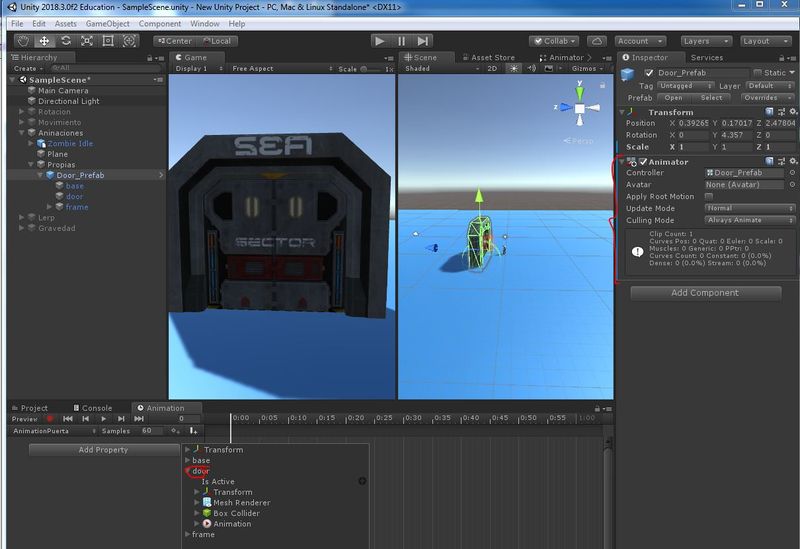Open the GameObject menu
This screenshot has width=800, height=549.
108,24
